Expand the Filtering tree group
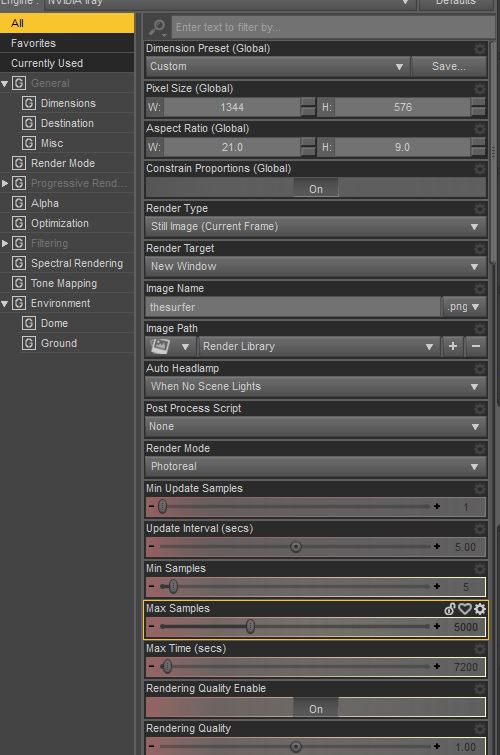 pos(5,243)
